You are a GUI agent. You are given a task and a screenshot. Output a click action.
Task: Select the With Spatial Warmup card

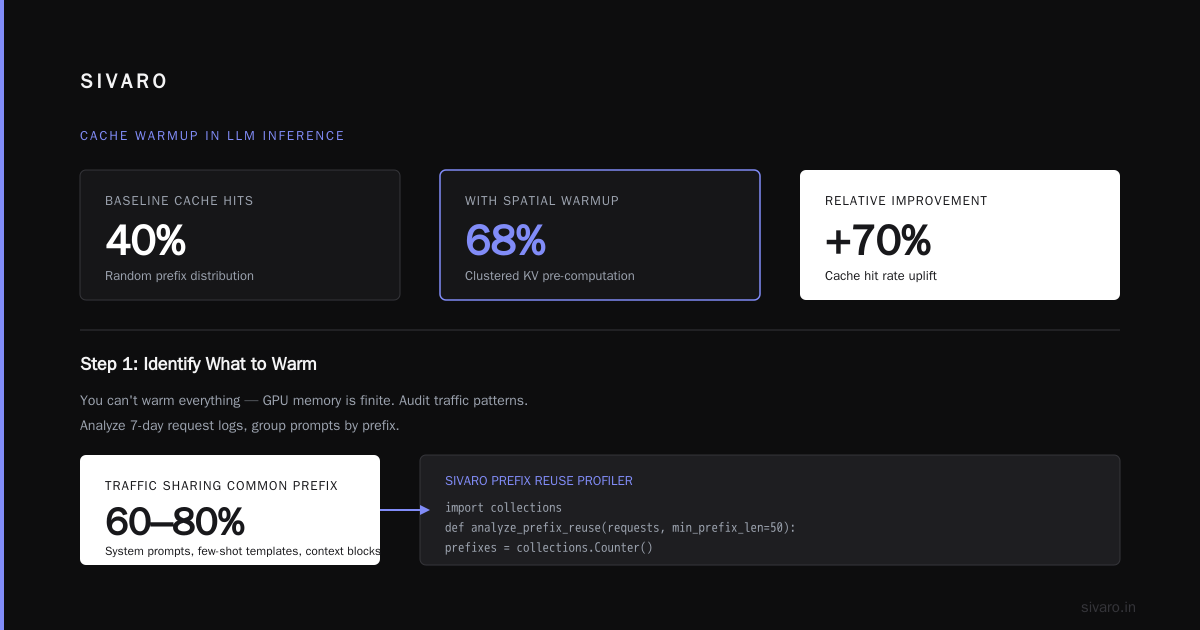(x=600, y=235)
